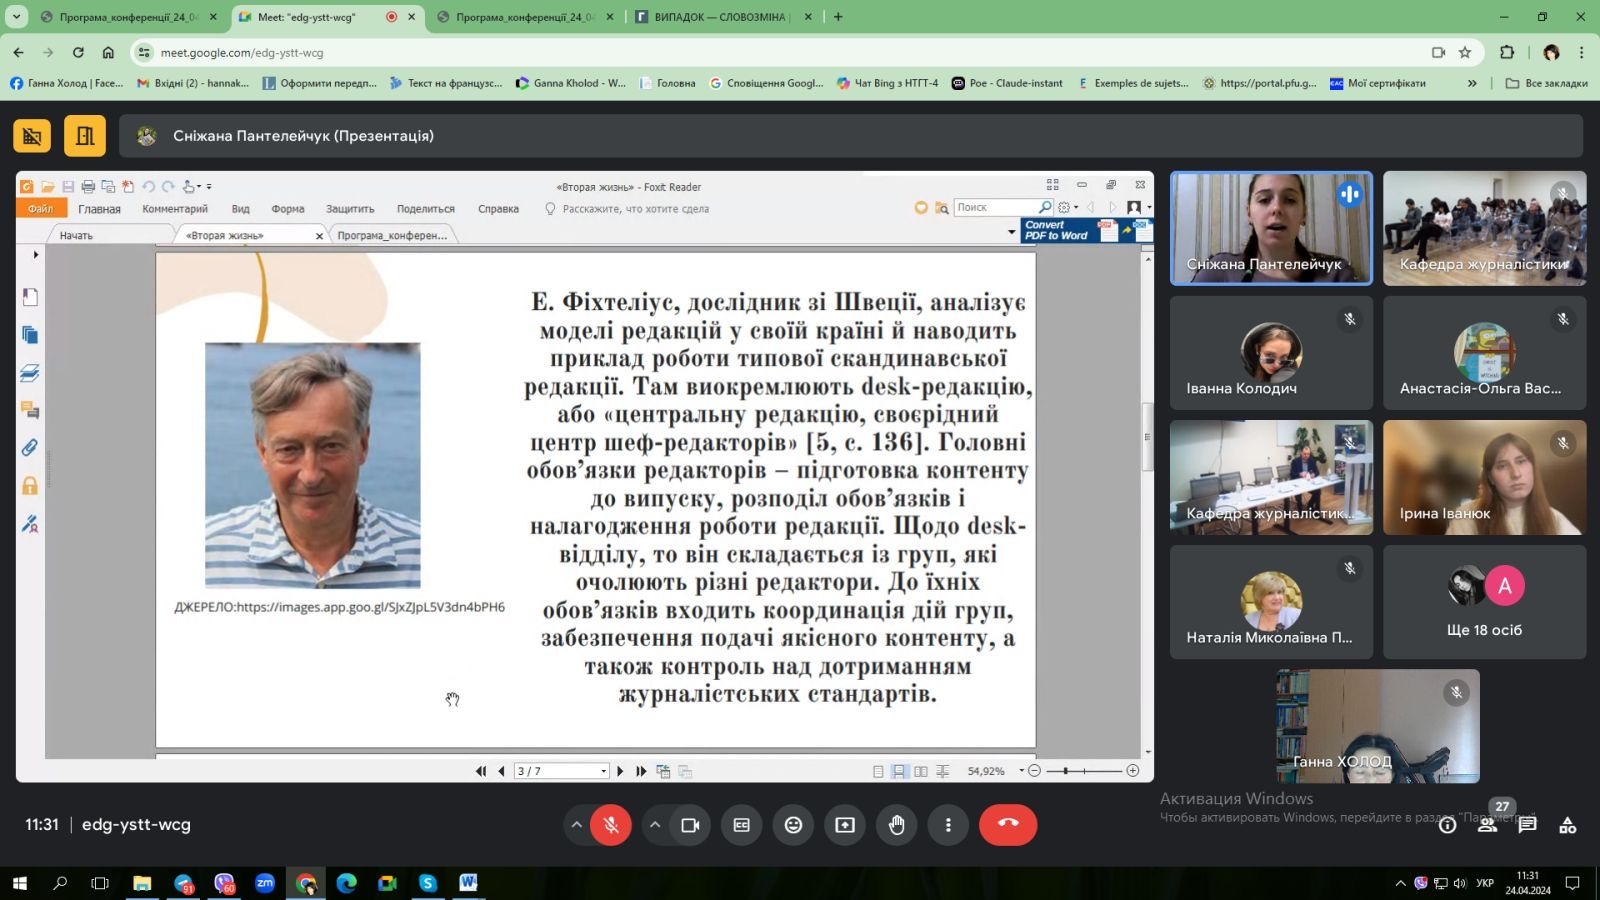The height and width of the screenshot is (900, 1600).
Task: Open the emoji reactions button
Action: coord(793,825)
